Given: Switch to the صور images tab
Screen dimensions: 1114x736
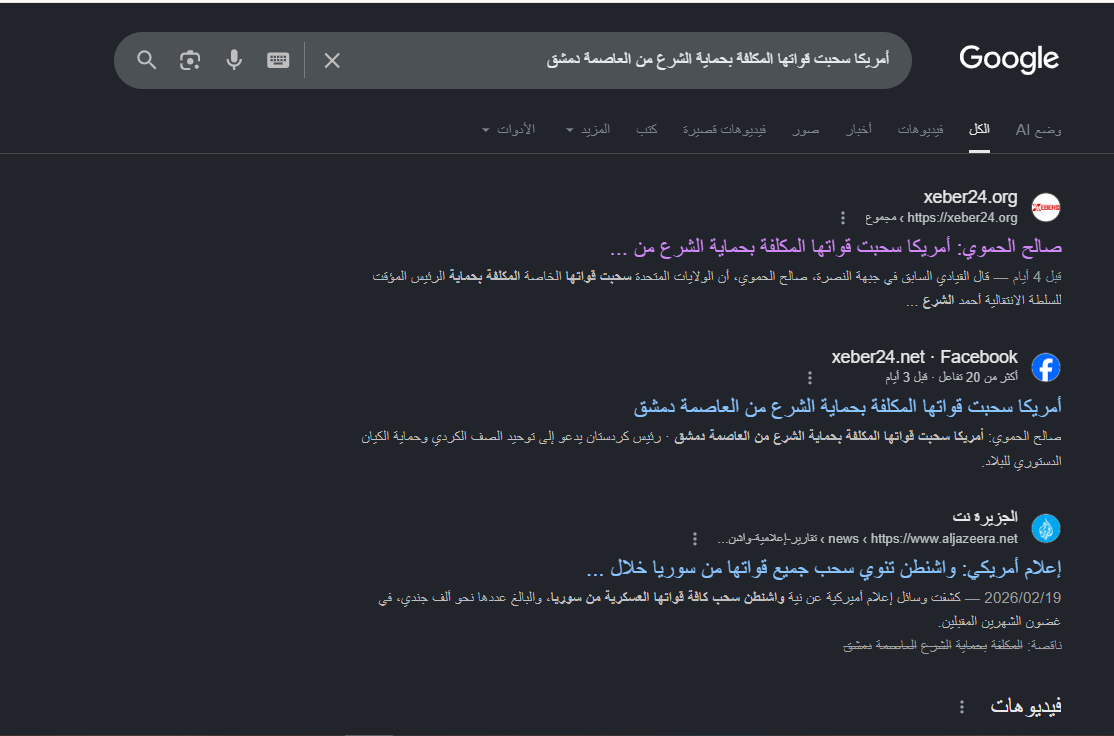Looking at the screenshot, I should 806,129.
